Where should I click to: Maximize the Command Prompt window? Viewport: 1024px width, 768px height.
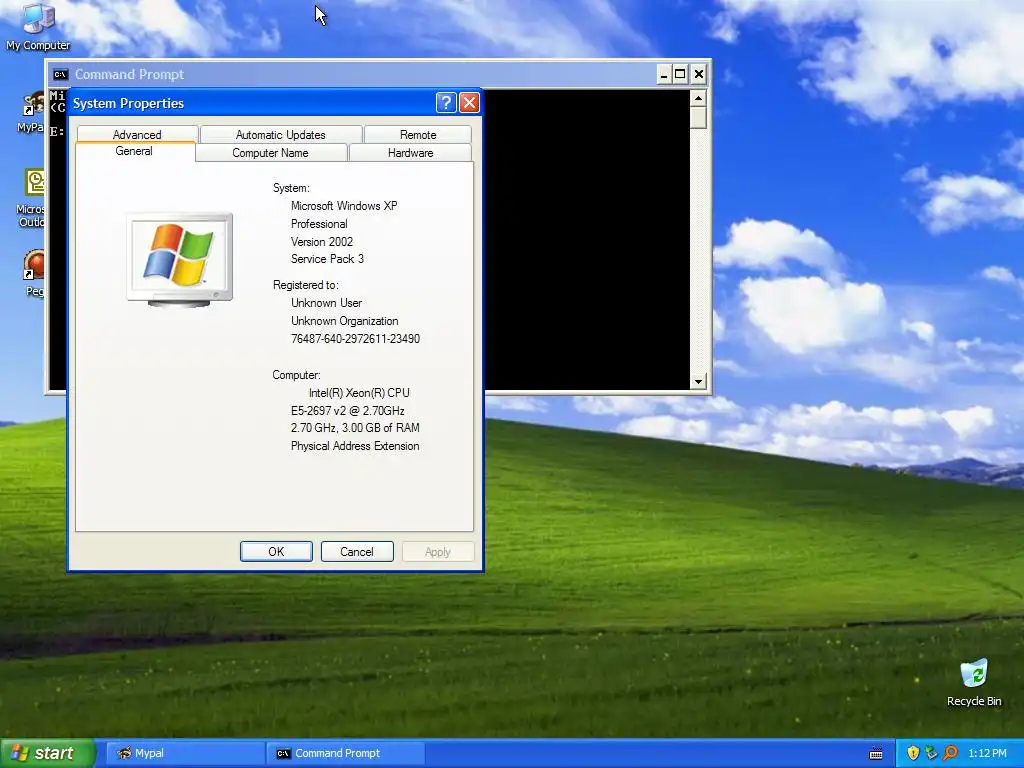pyautogui.click(x=680, y=74)
